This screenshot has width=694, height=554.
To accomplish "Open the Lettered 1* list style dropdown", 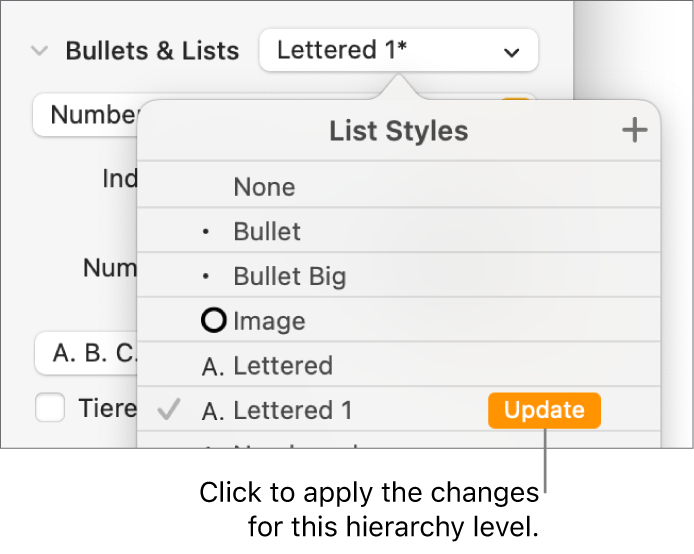I will (x=398, y=50).
